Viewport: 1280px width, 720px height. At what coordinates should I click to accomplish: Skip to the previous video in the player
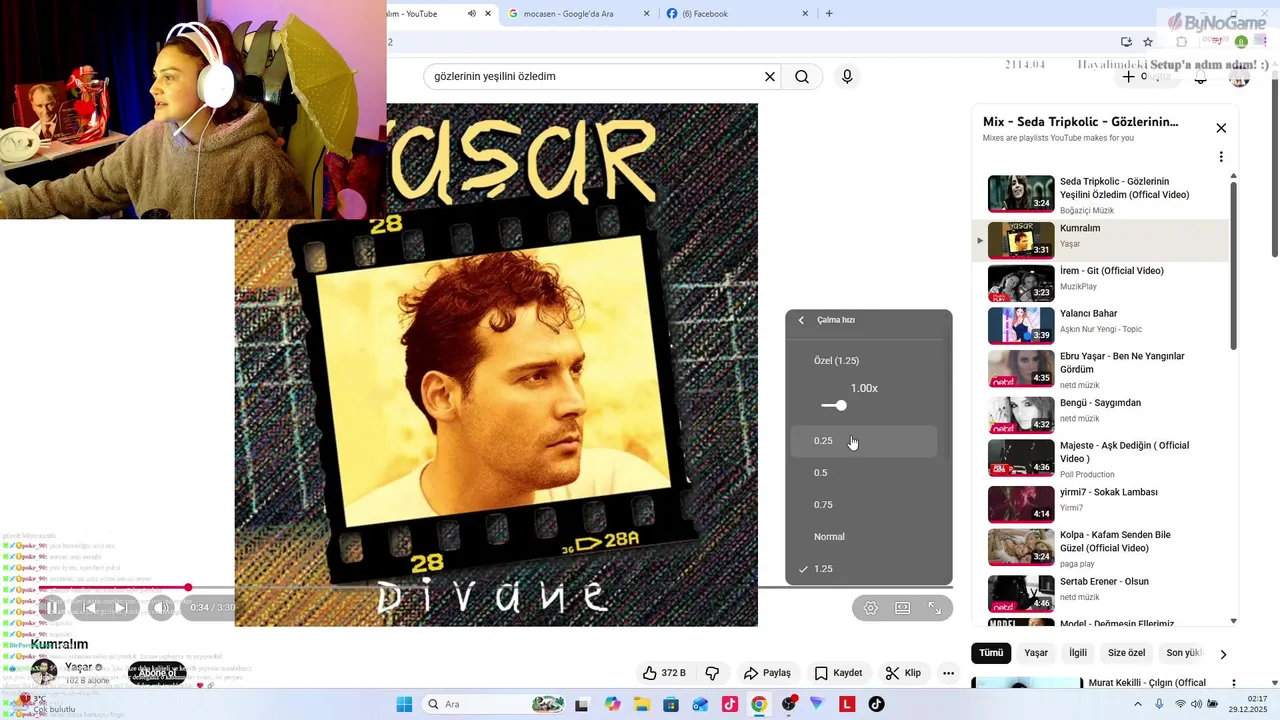pyautogui.click(x=89, y=607)
